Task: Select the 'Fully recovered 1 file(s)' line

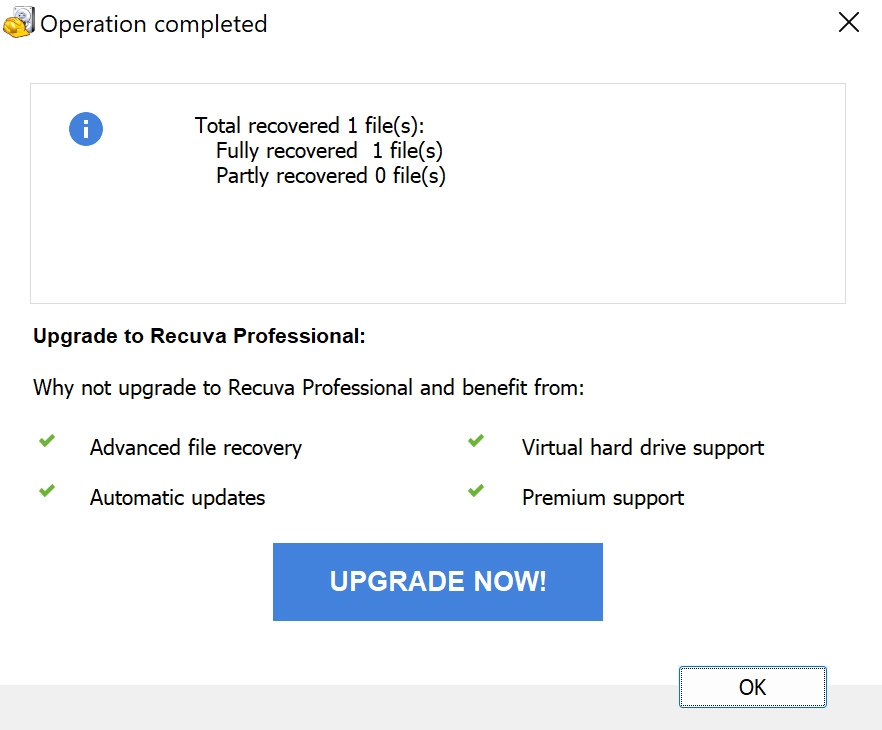Action: click(x=330, y=151)
